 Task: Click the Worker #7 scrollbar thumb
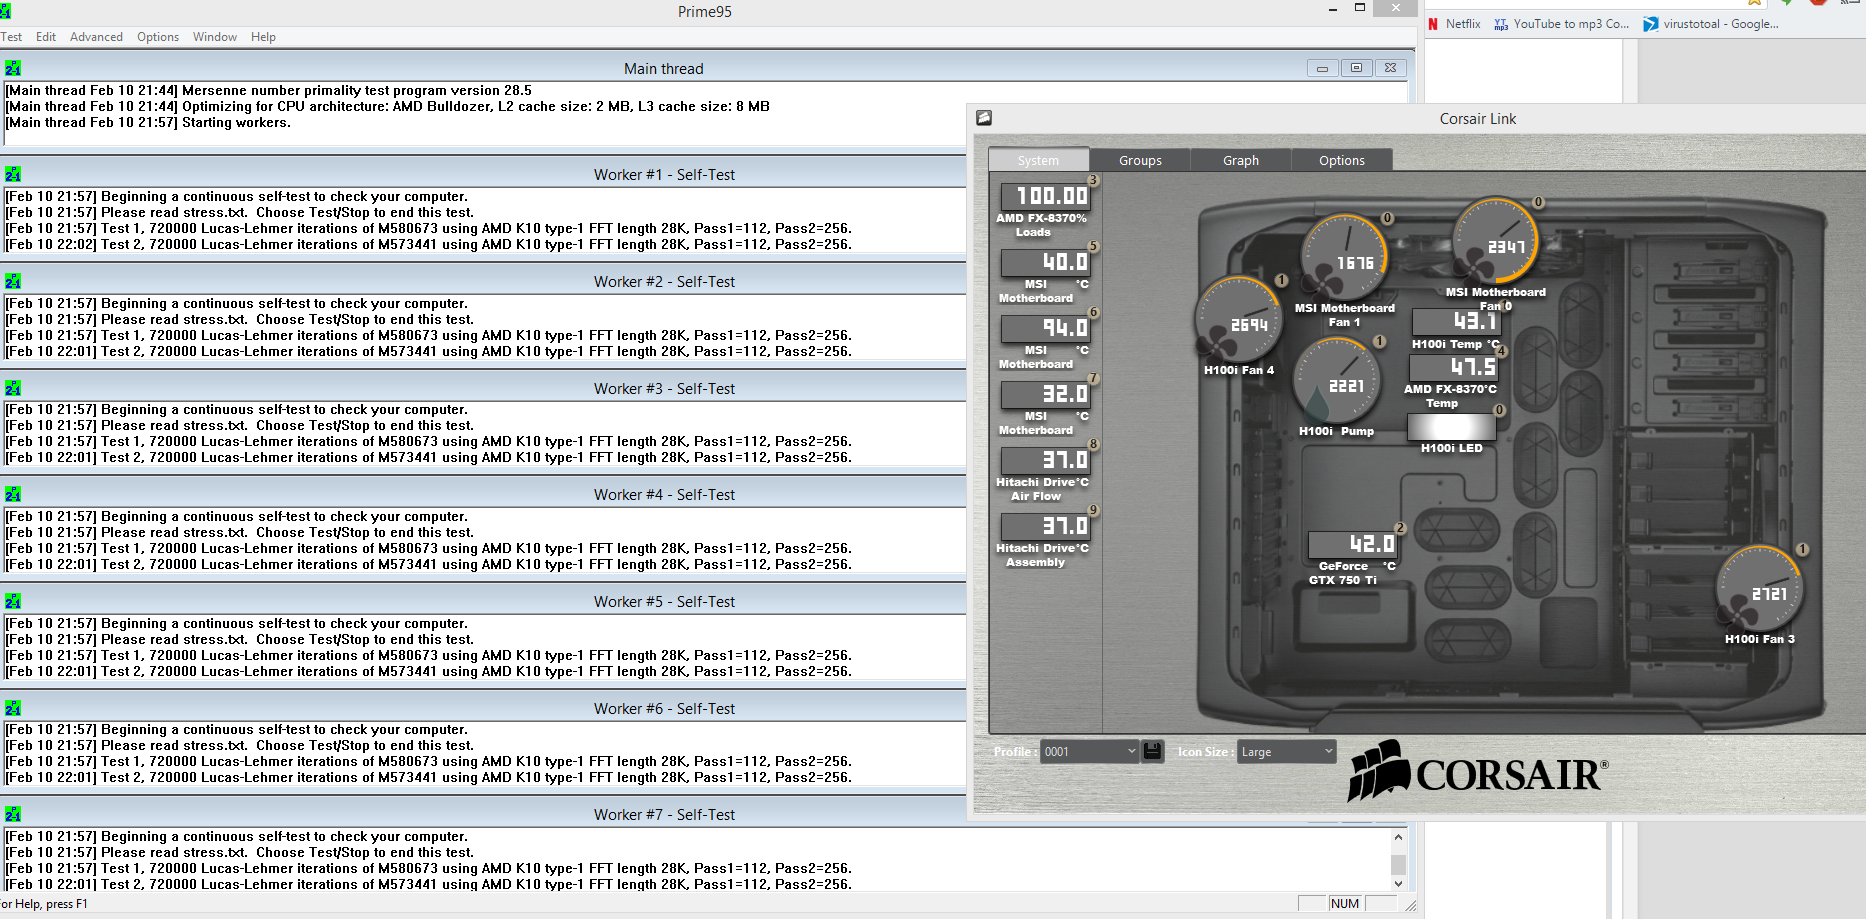point(1398,865)
